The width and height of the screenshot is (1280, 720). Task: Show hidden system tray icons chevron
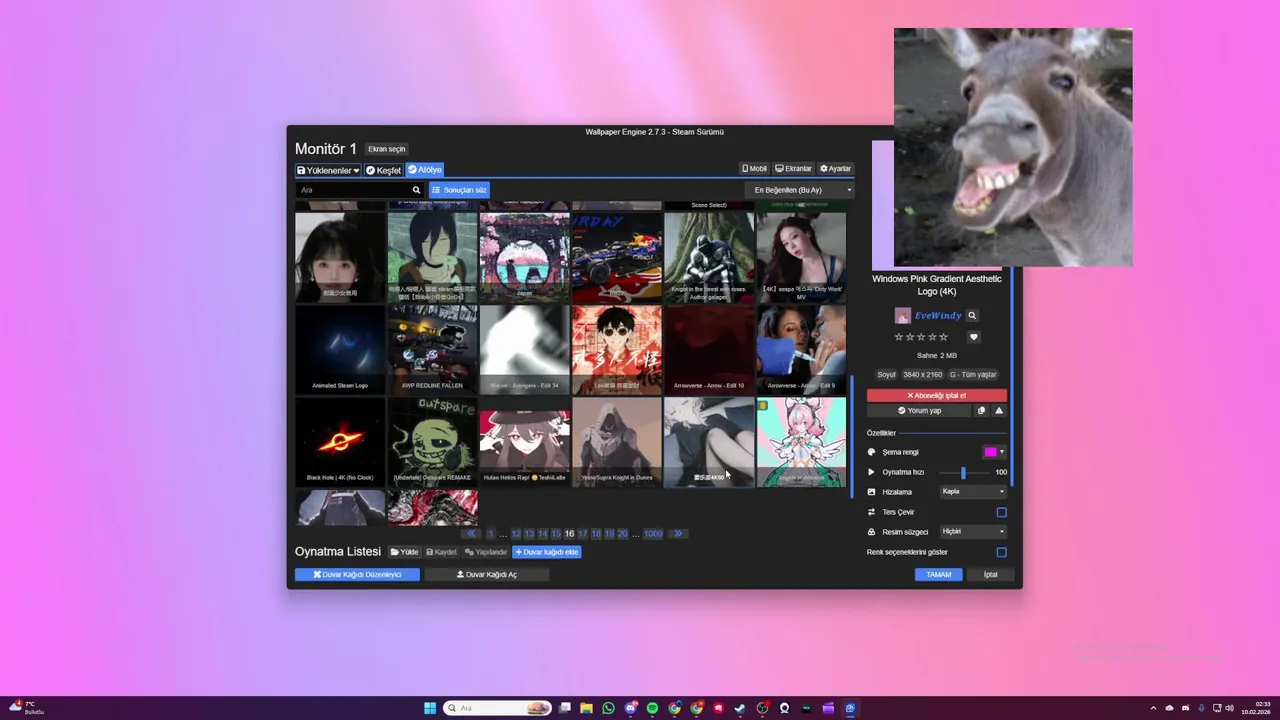[1153, 708]
